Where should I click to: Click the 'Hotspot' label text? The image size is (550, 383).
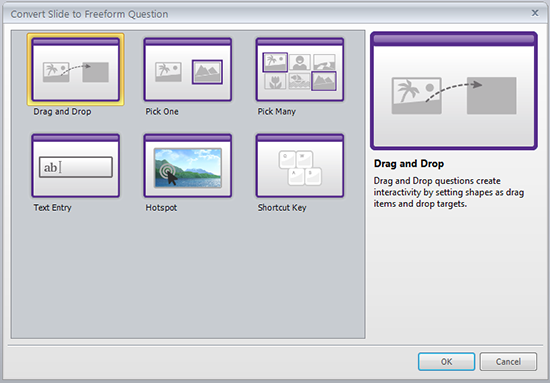click(161, 208)
